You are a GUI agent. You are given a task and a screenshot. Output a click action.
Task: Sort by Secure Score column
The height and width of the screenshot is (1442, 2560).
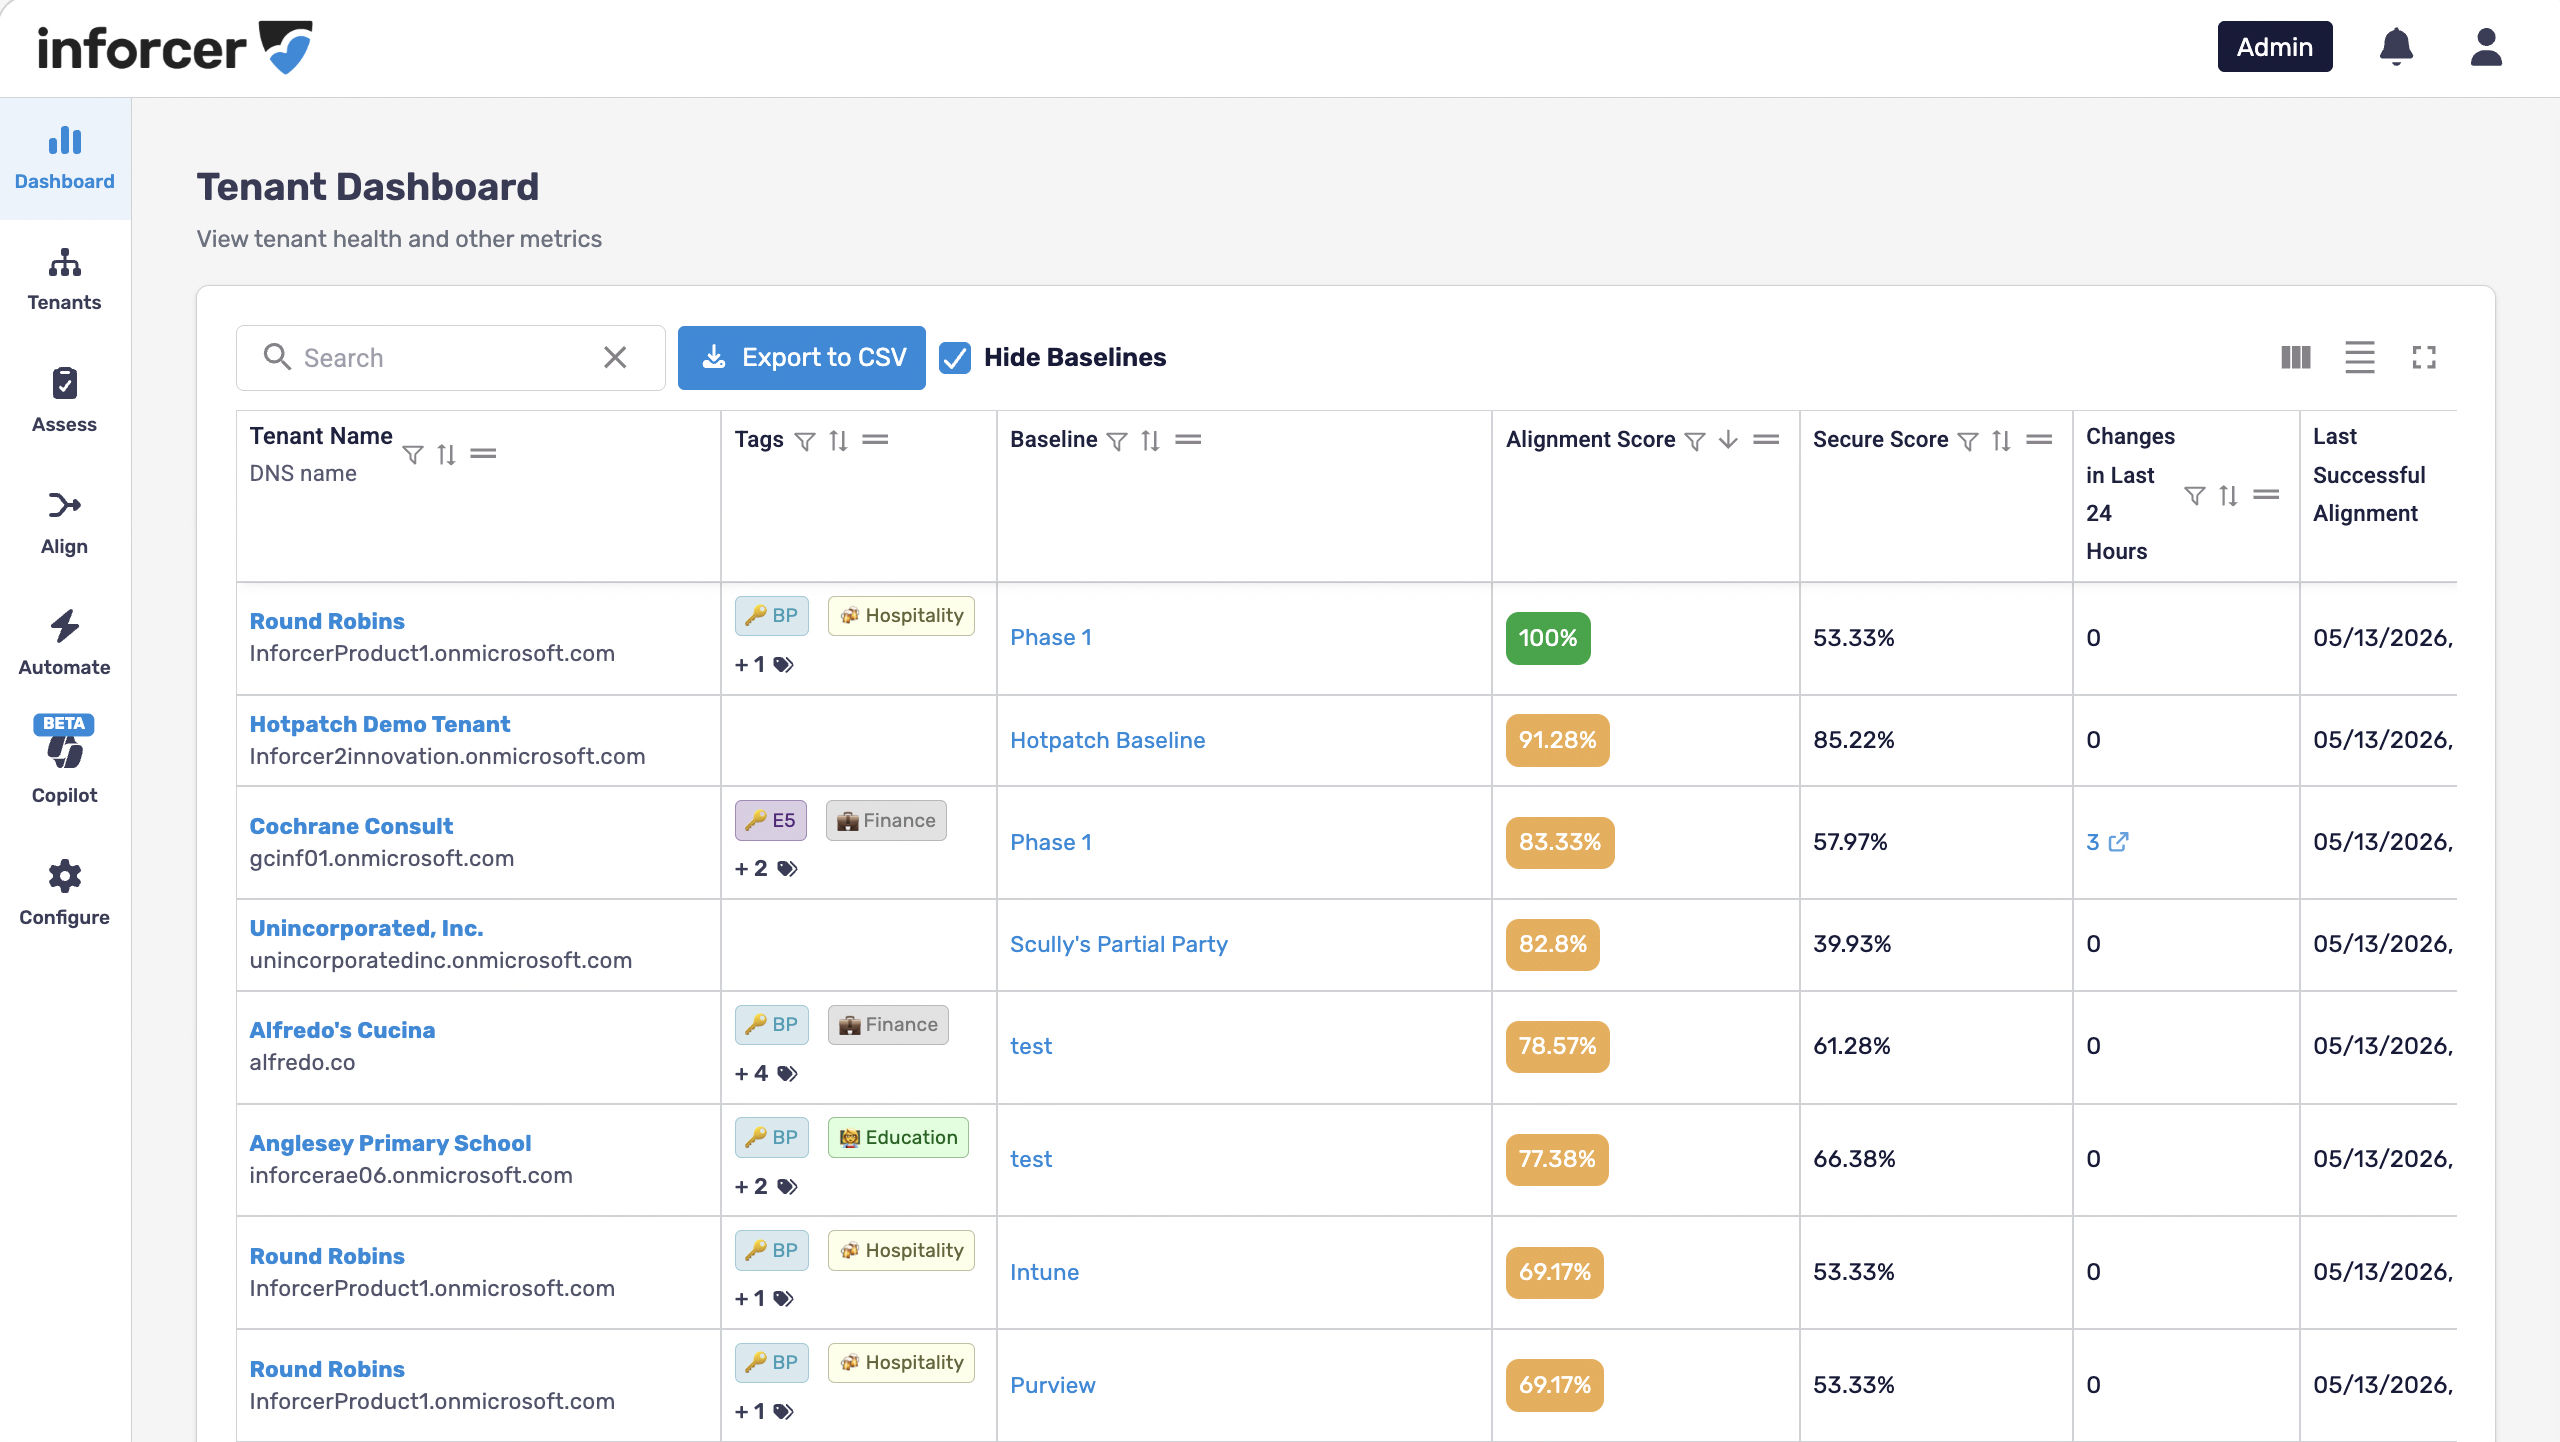(x=2001, y=441)
